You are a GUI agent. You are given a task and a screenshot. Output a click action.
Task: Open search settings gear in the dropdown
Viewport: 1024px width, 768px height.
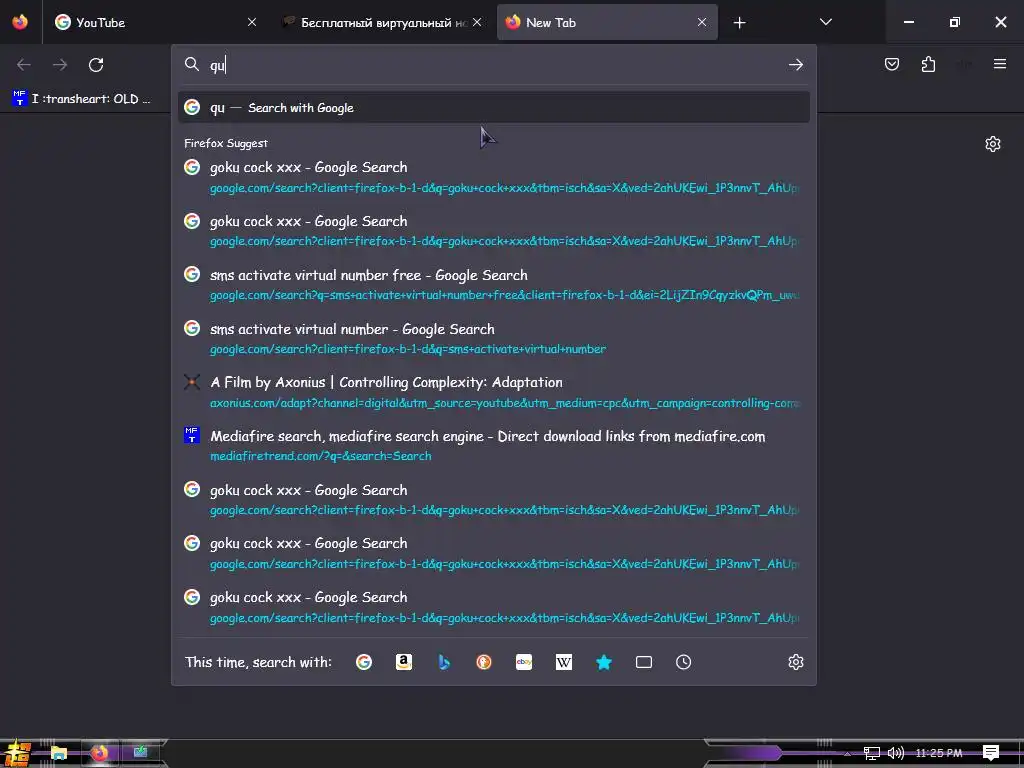(x=795, y=662)
